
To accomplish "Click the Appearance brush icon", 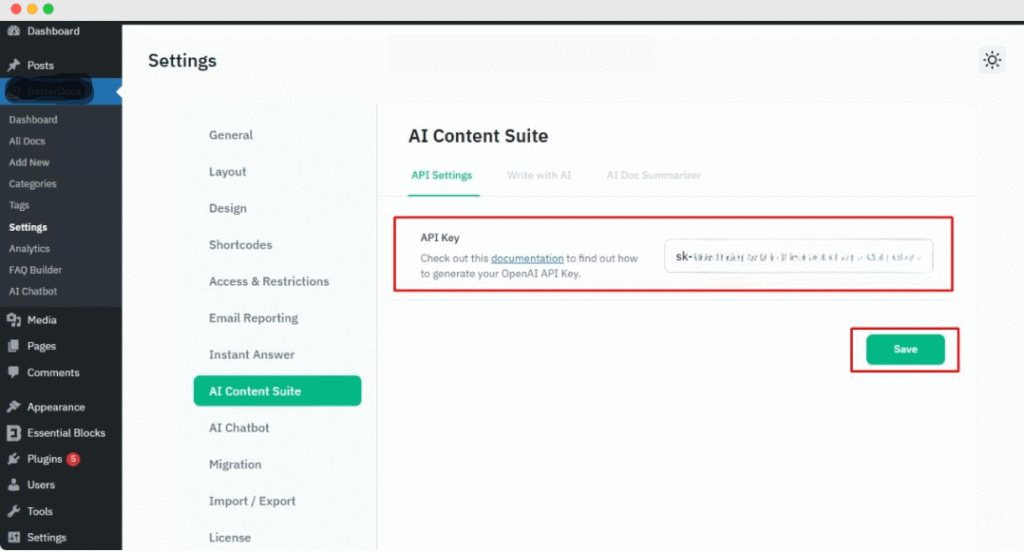I will click(x=14, y=407).
